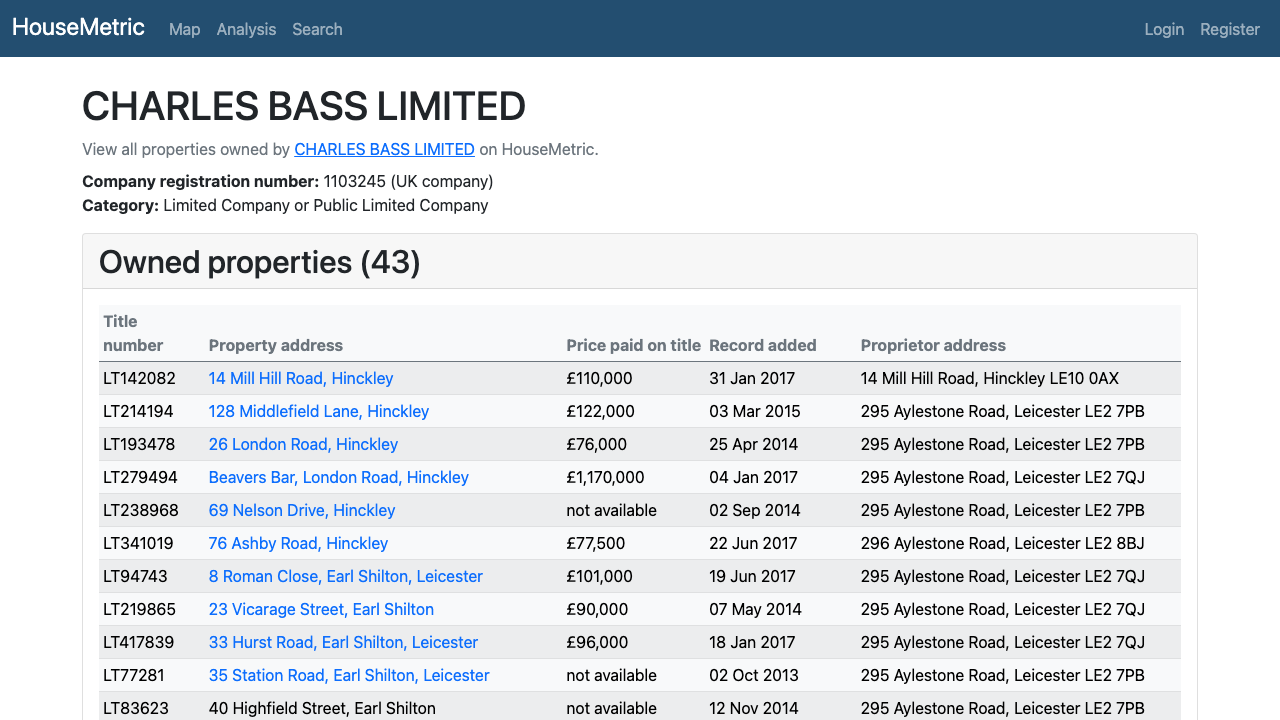This screenshot has width=1280, height=720.
Task: Click 8 Roman Close, Earl Shilton link
Action: pyautogui.click(x=345, y=576)
